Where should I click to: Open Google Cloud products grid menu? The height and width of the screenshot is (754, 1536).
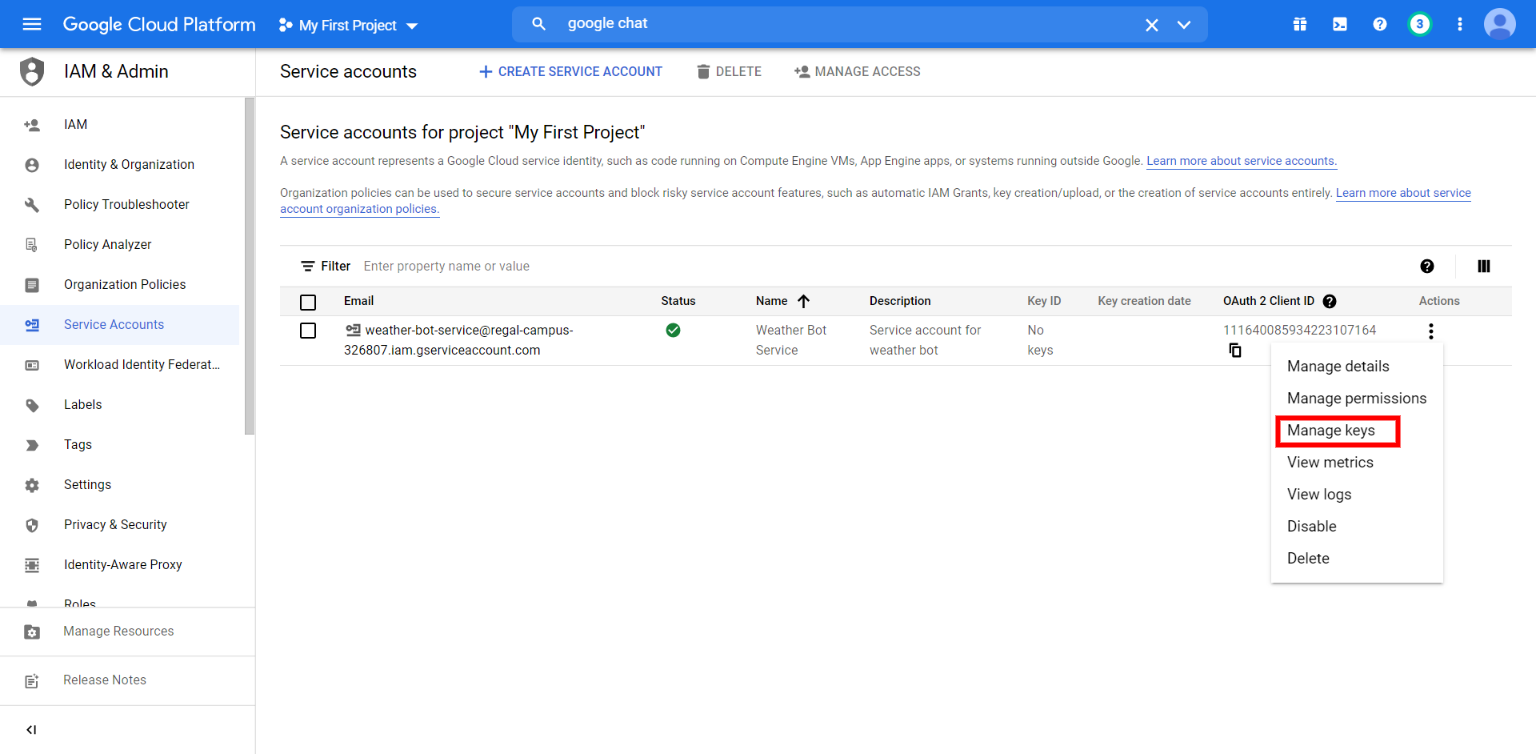(1299, 23)
